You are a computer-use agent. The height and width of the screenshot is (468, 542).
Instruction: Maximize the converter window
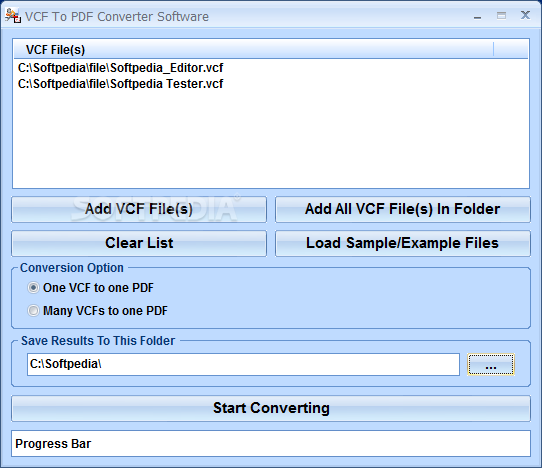tap(501, 16)
